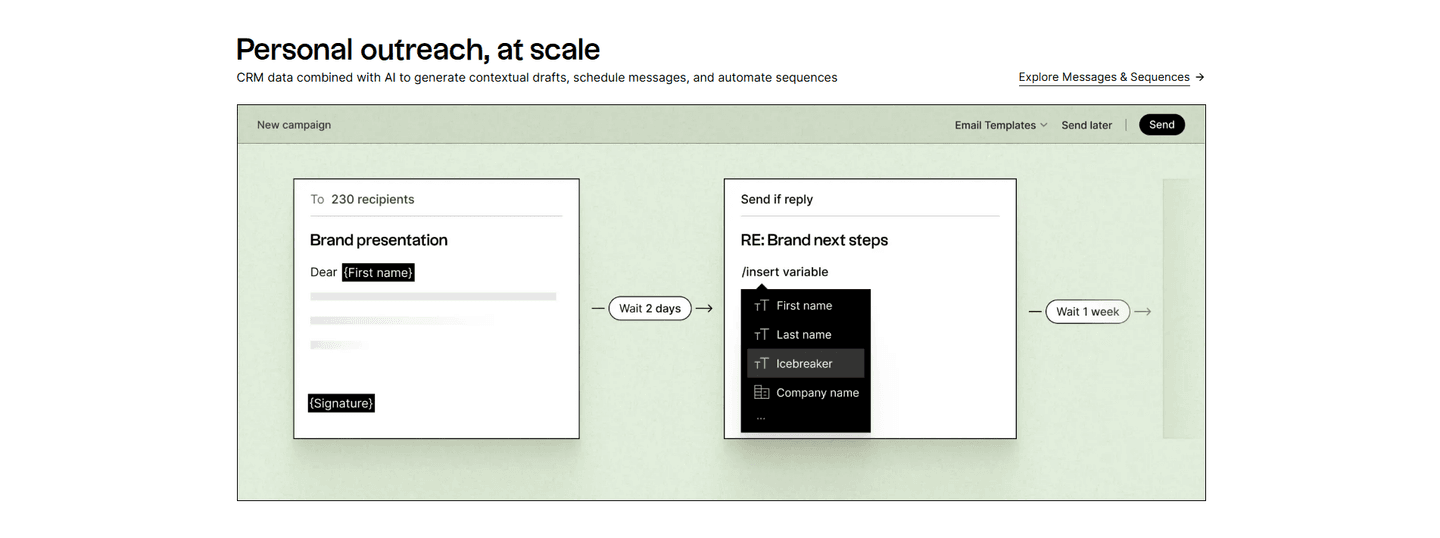Click the text-type icon beside Last name

761,335
